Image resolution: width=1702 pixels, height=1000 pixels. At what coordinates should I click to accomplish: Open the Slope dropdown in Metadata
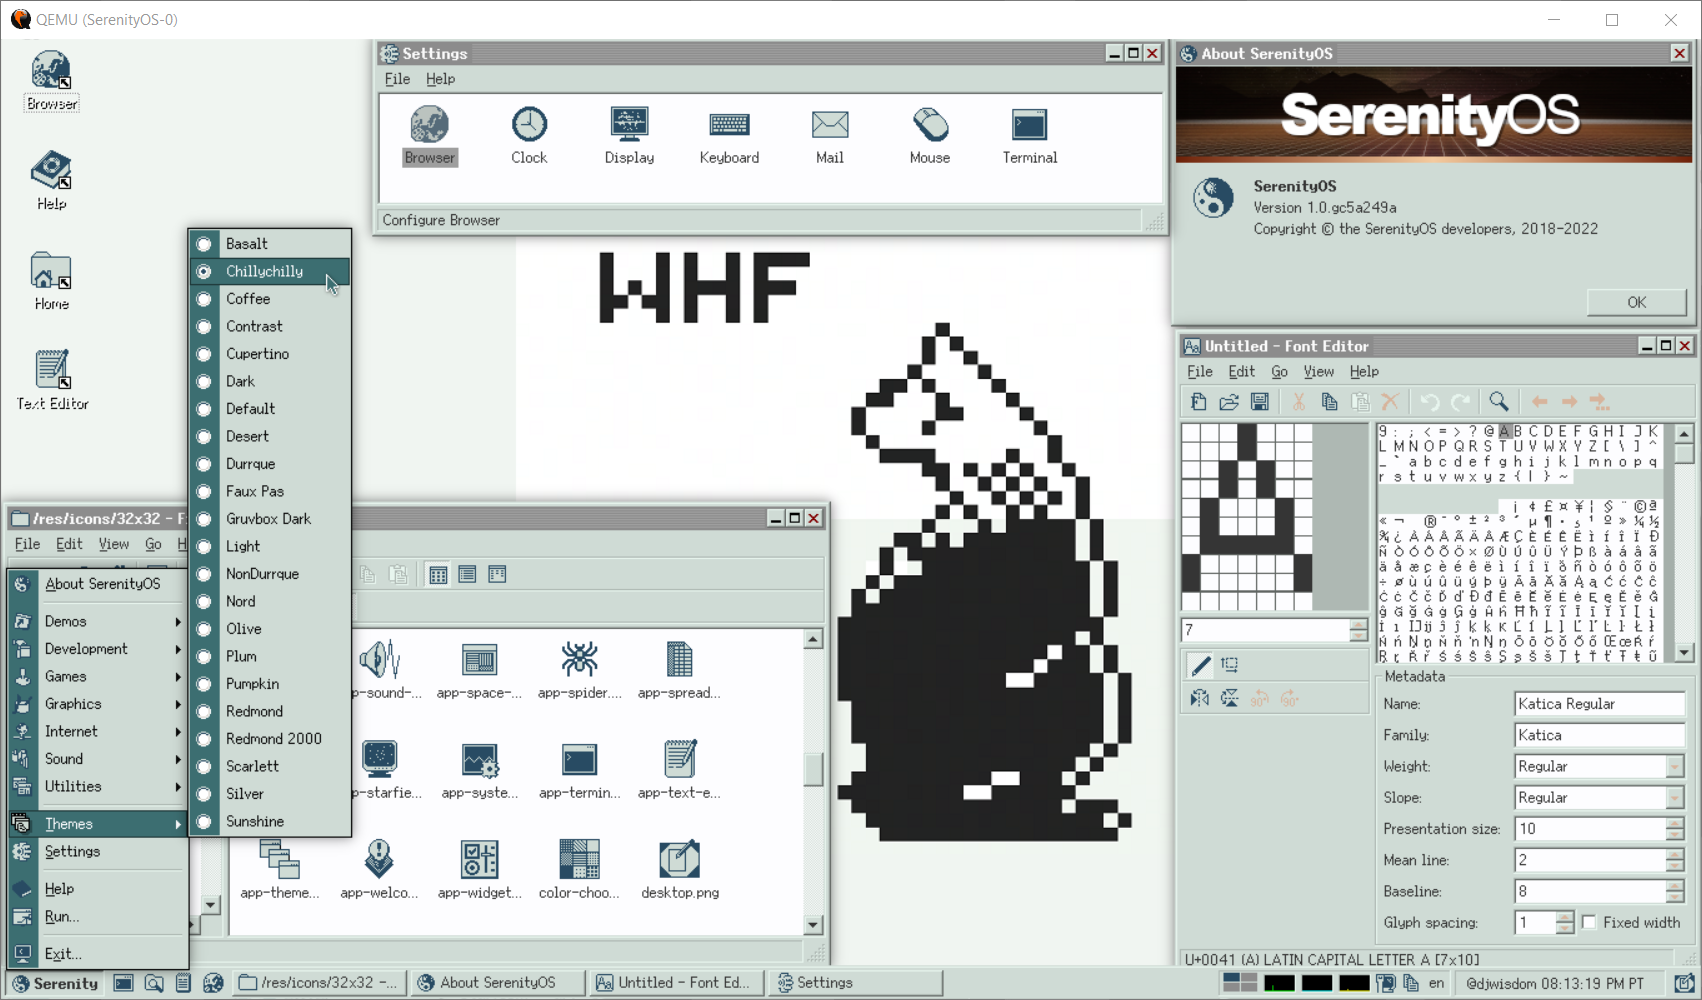(1675, 797)
